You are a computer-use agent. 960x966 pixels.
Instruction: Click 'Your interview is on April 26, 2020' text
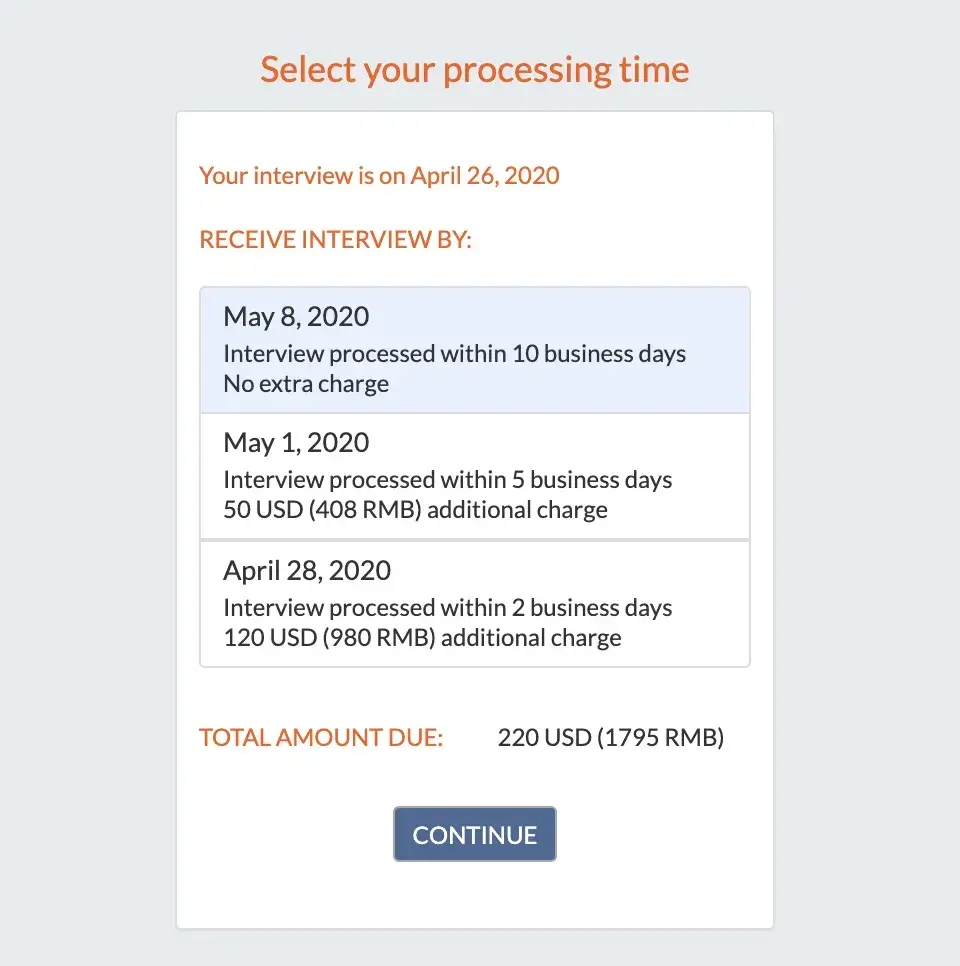379,176
